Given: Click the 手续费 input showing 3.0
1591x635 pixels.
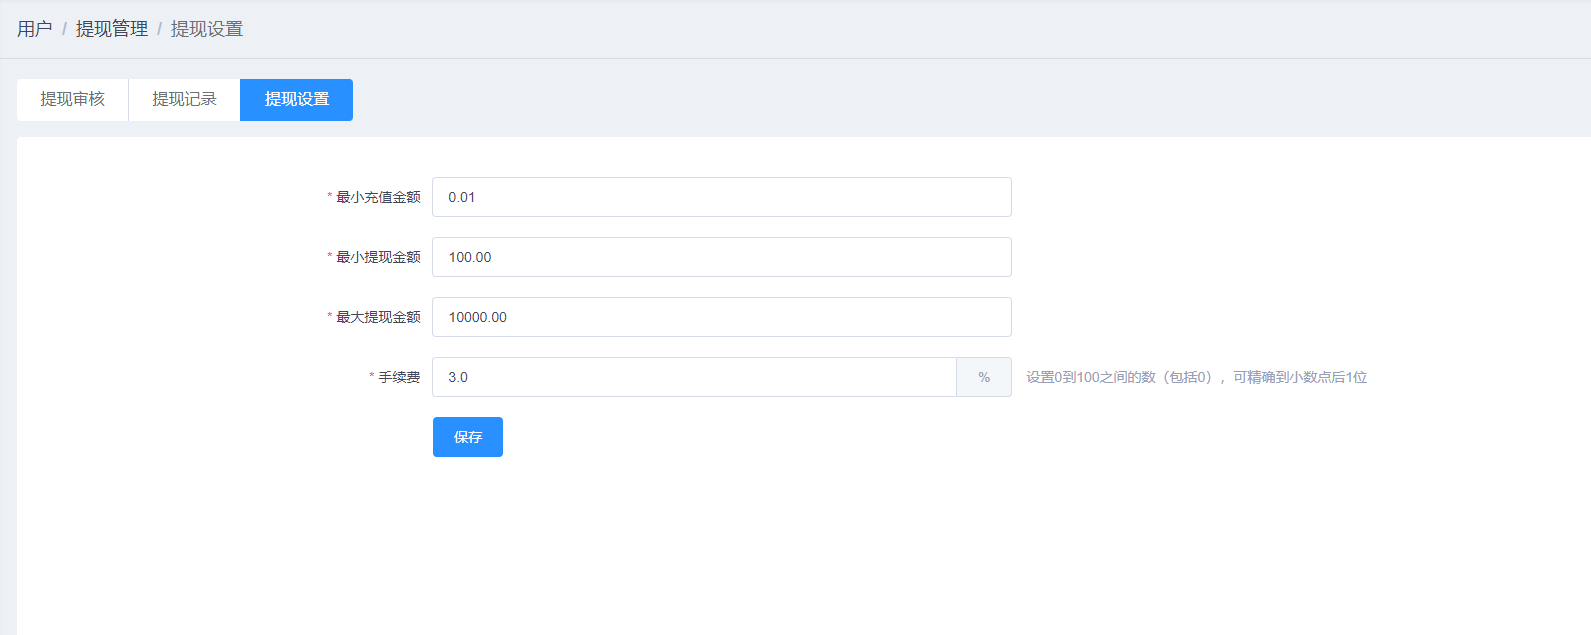Looking at the screenshot, I should tap(694, 377).
